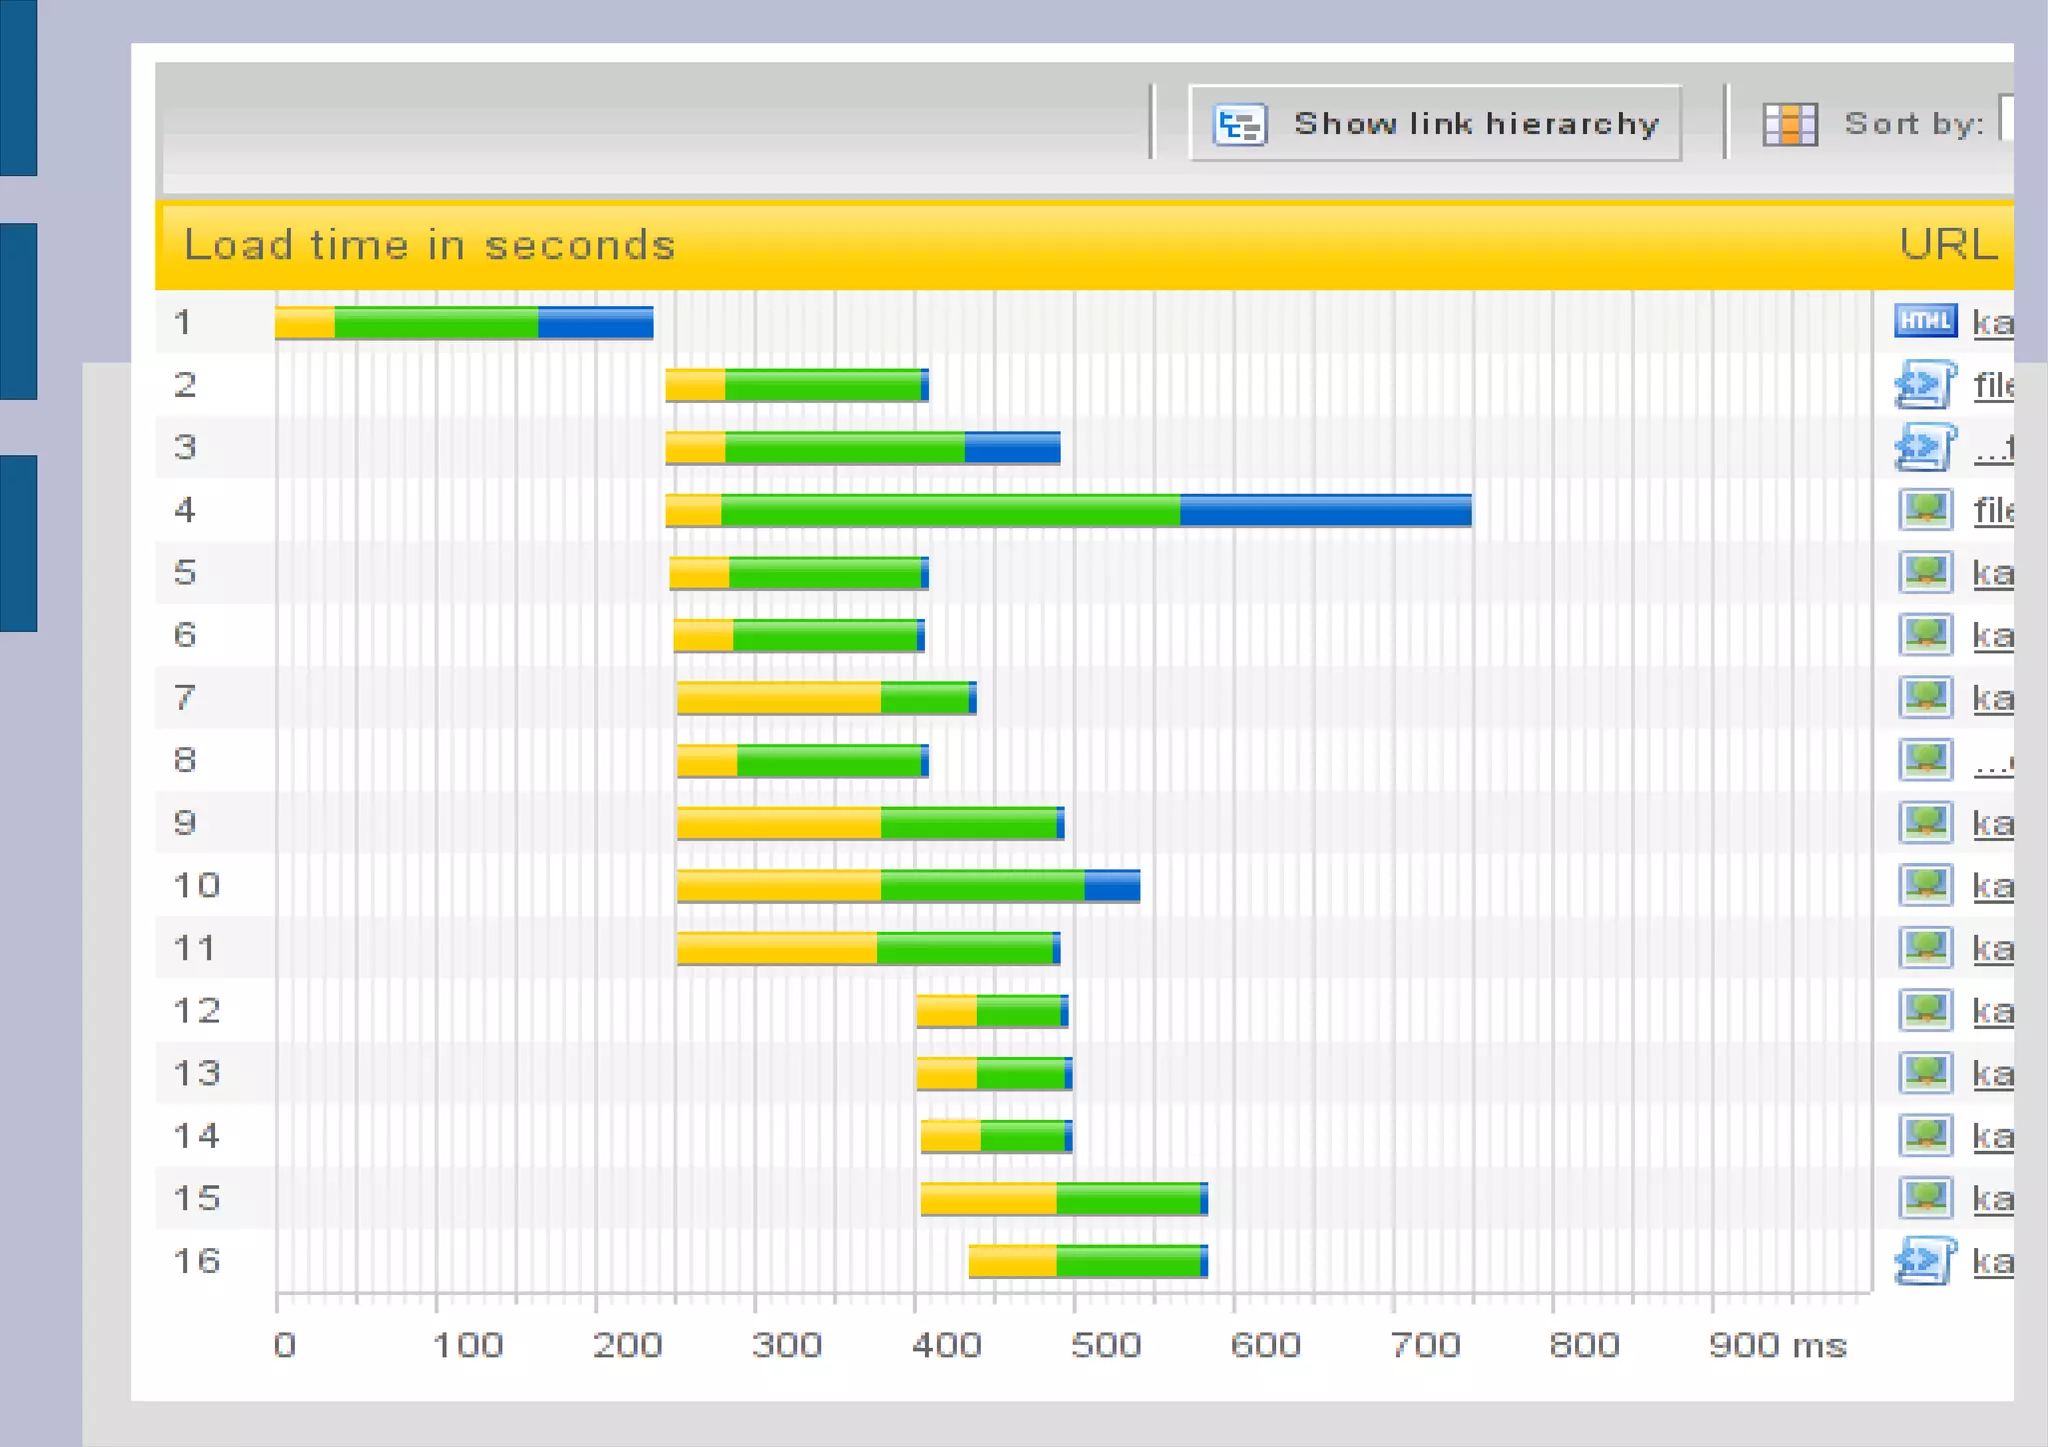Click the script file icon in row 16
The image size is (2048, 1447).
point(1924,1261)
